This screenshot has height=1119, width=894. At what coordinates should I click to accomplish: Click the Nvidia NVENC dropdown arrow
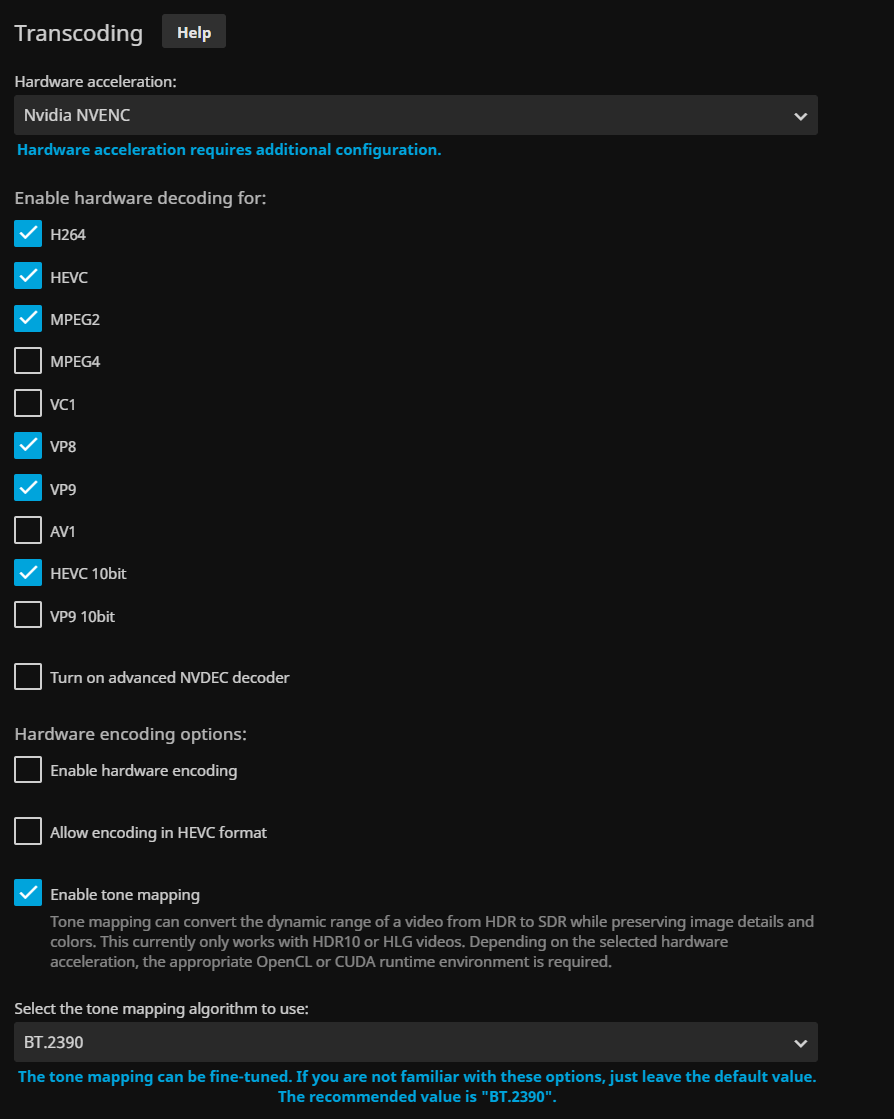click(800, 116)
